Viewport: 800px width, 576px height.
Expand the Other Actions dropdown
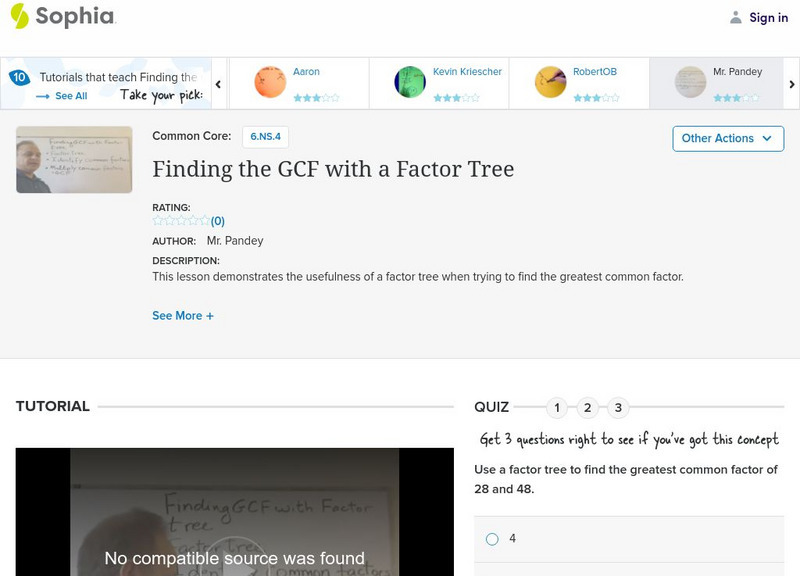[728, 139]
